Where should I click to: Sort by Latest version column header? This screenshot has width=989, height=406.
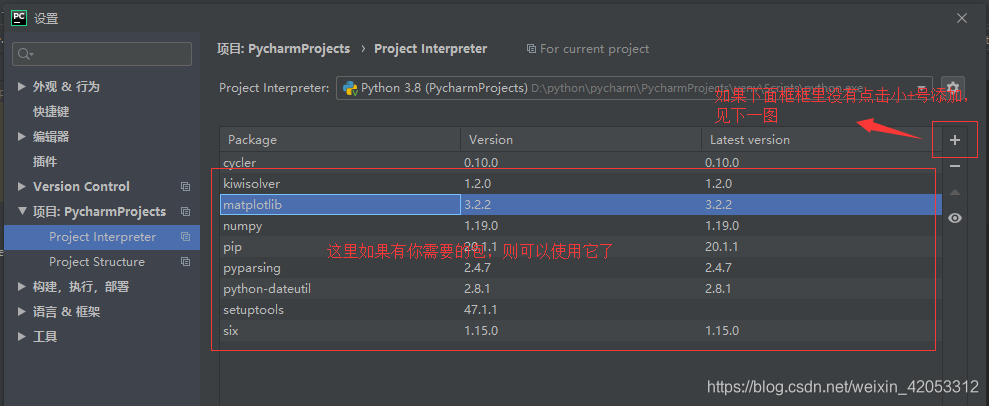(x=822, y=139)
